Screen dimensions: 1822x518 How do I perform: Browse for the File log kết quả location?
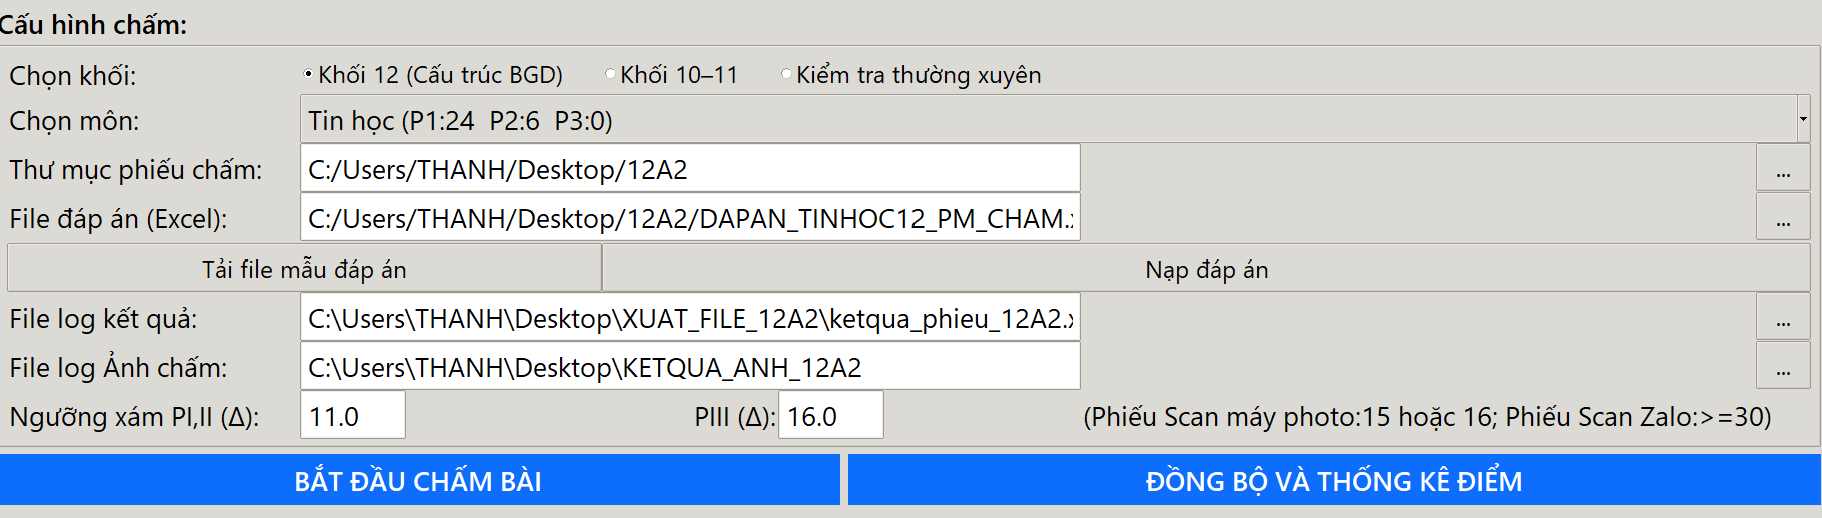[1782, 318]
